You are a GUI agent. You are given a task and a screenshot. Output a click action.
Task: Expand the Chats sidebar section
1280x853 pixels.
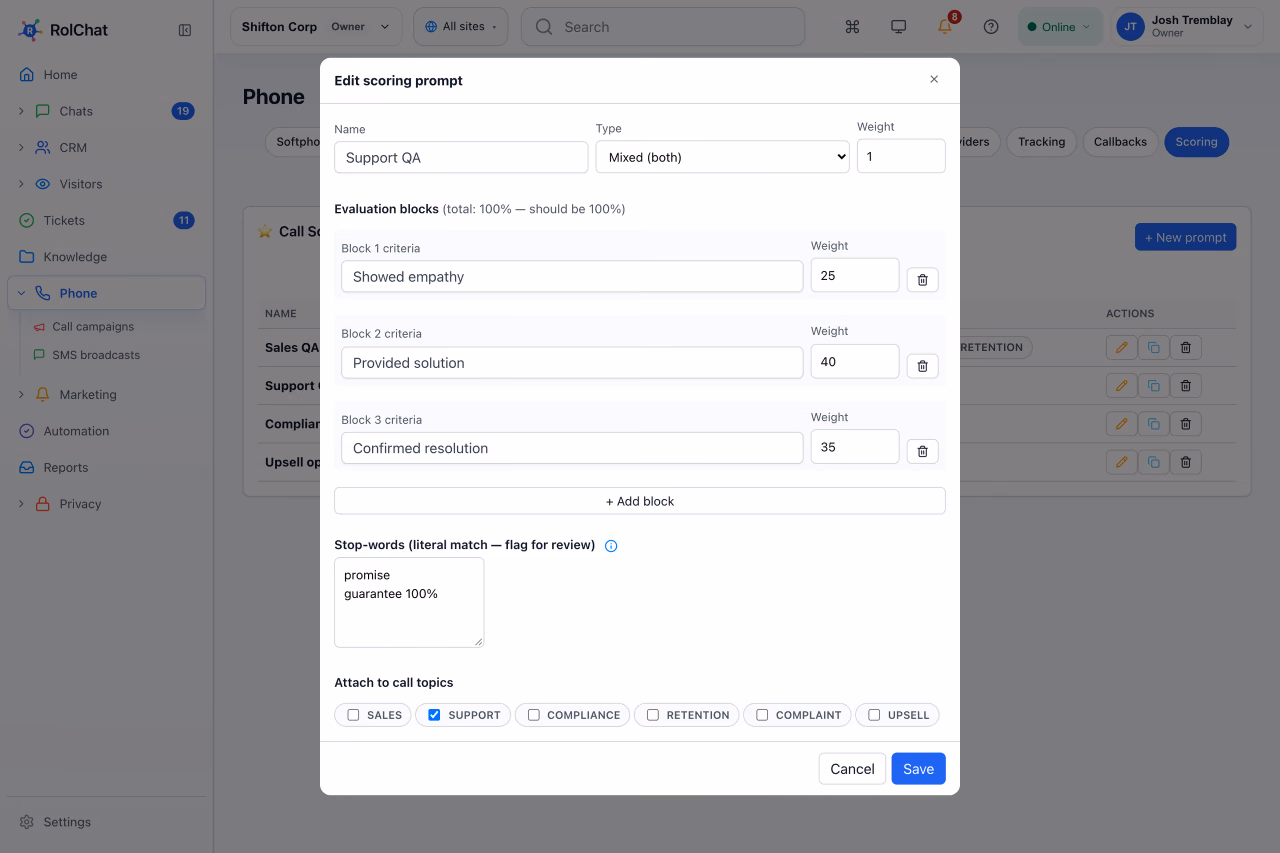pyautogui.click(x=21, y=111)
